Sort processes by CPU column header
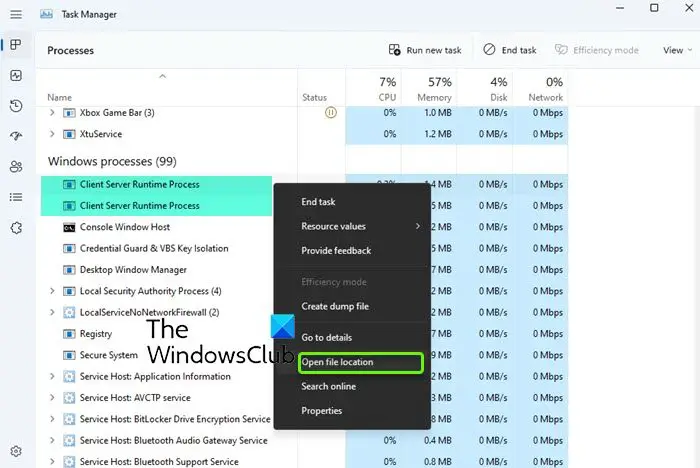The height and width of the screenshot is (468, 700). pos(373,88)
